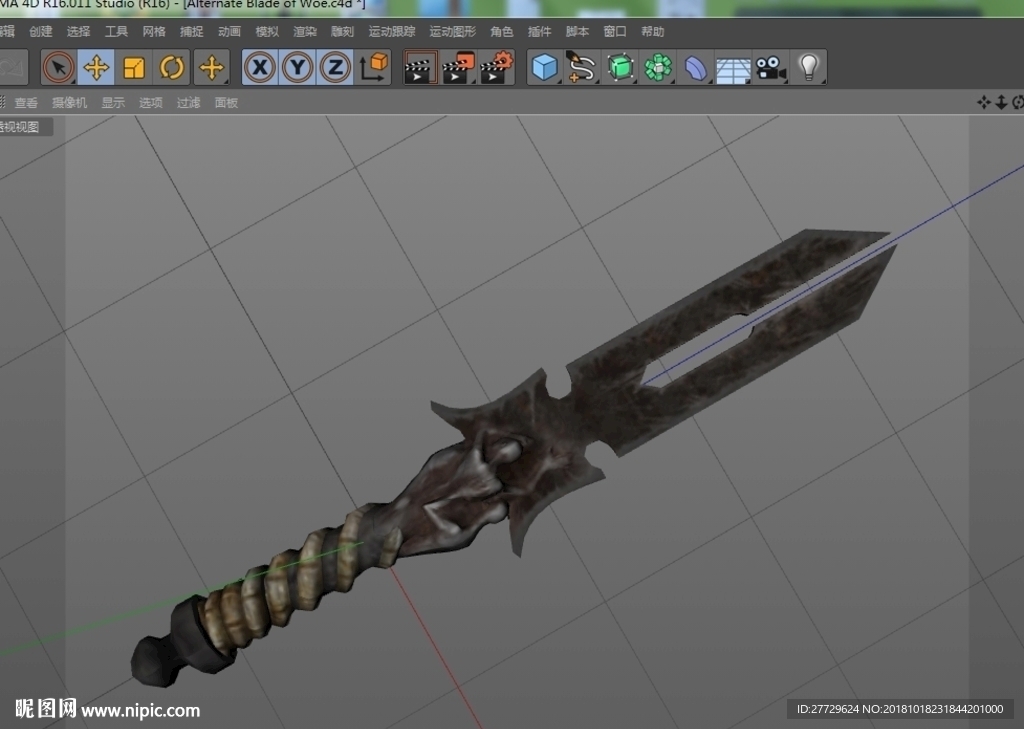Open the 渲染 (Render) menu
This screenshot has height=729, width=1024.
pyautogui.click(x=305, y=31)
